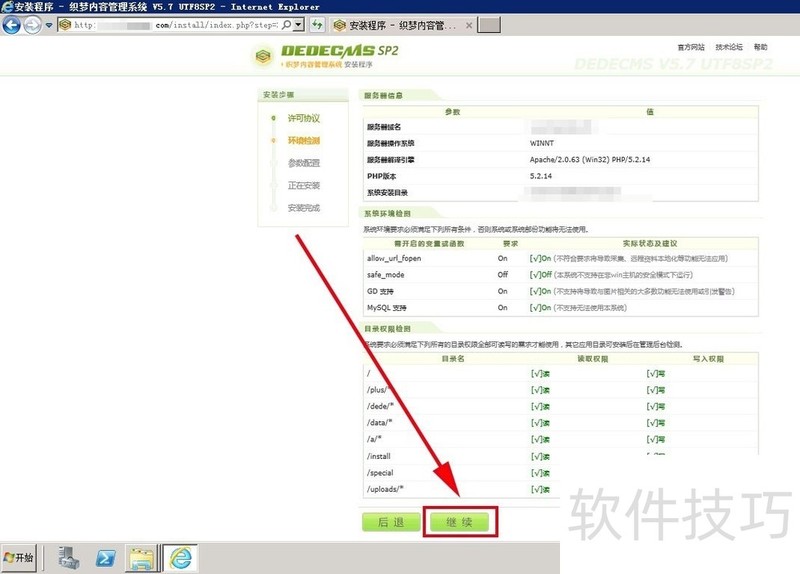Click the MySQL 支持 row label
The image size is (800, 574).
pos(387,308)
